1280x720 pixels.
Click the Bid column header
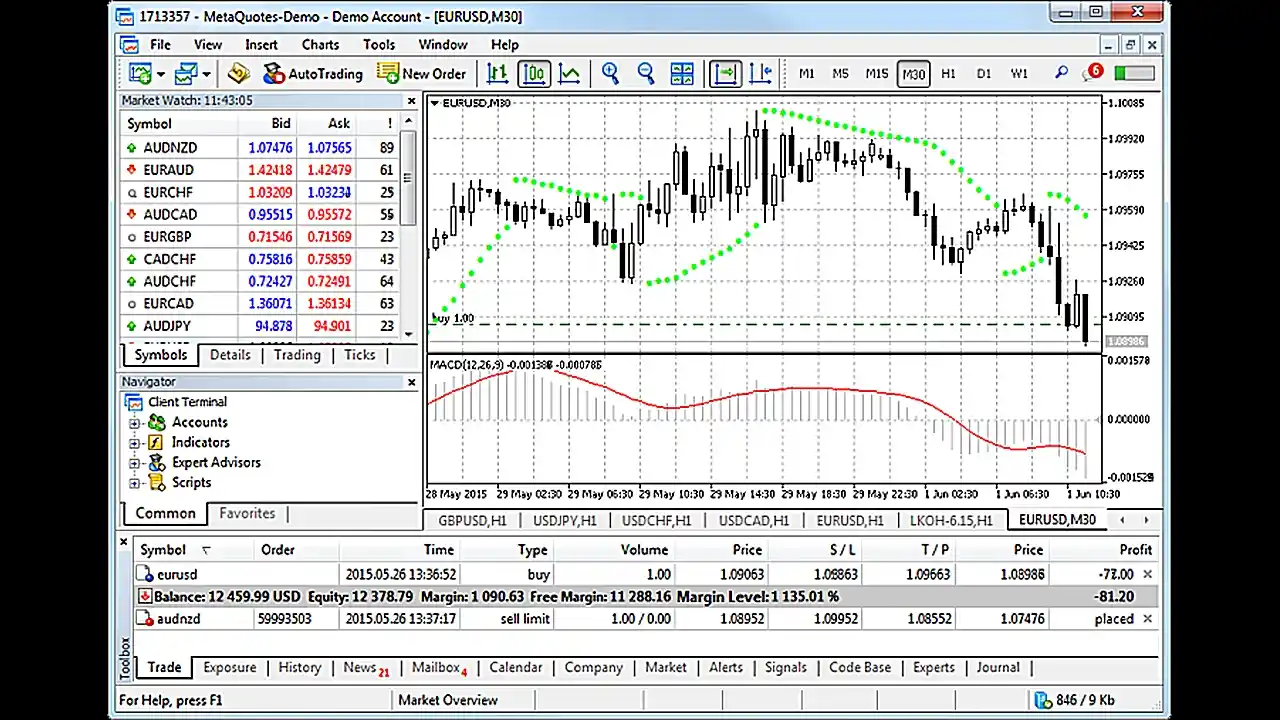pyautogui.click(x=281, y=123)
